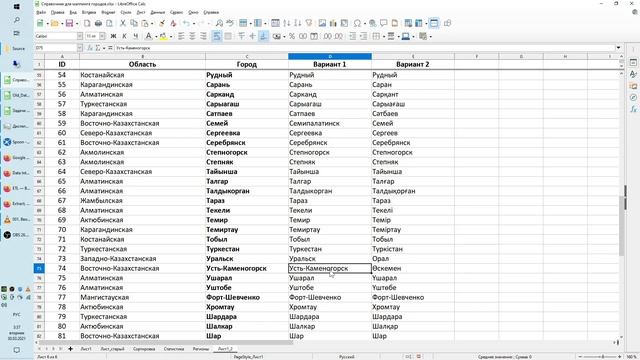
Task: Open font size dropdown arrow
Action: point(102,36)
